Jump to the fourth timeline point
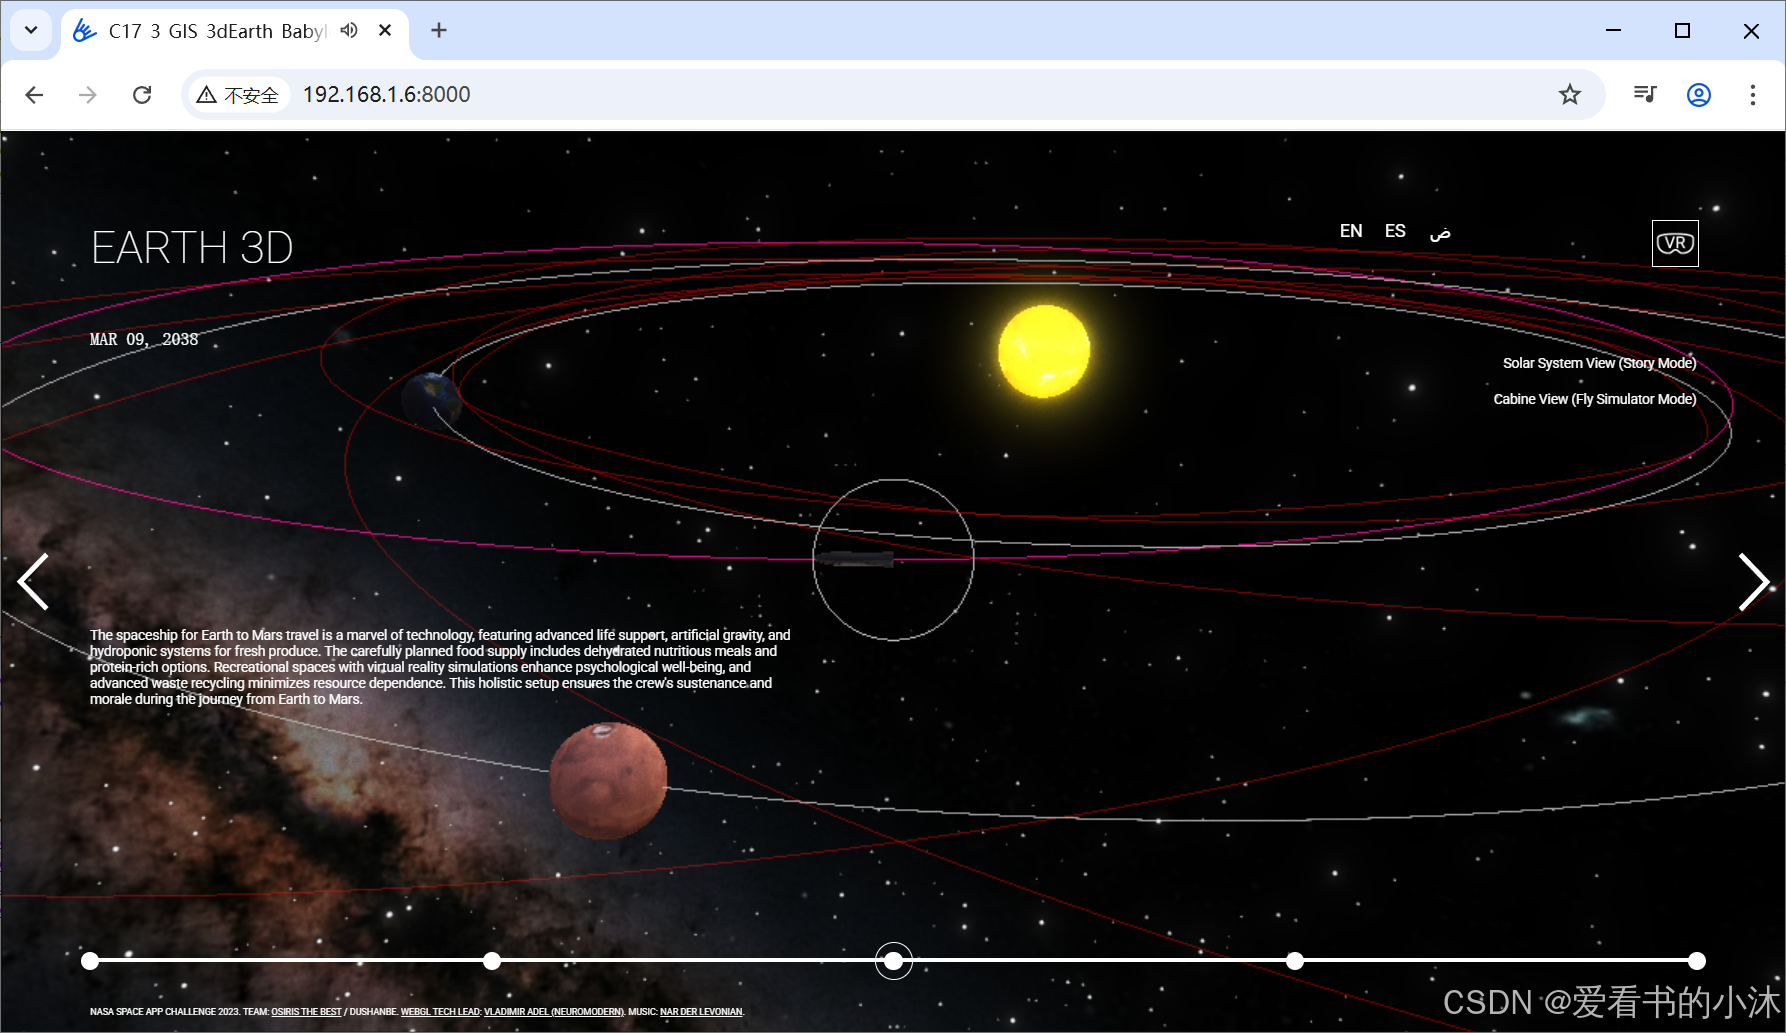 coord(1295,961)
